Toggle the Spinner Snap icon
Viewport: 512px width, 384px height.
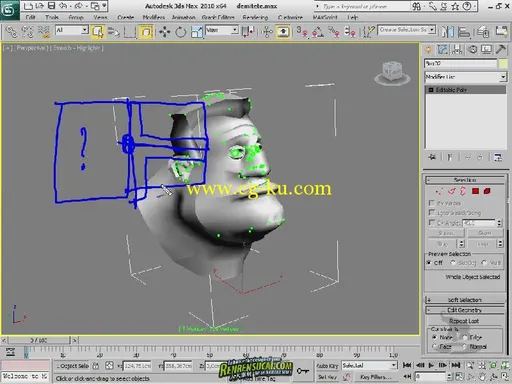click(350, 32)
